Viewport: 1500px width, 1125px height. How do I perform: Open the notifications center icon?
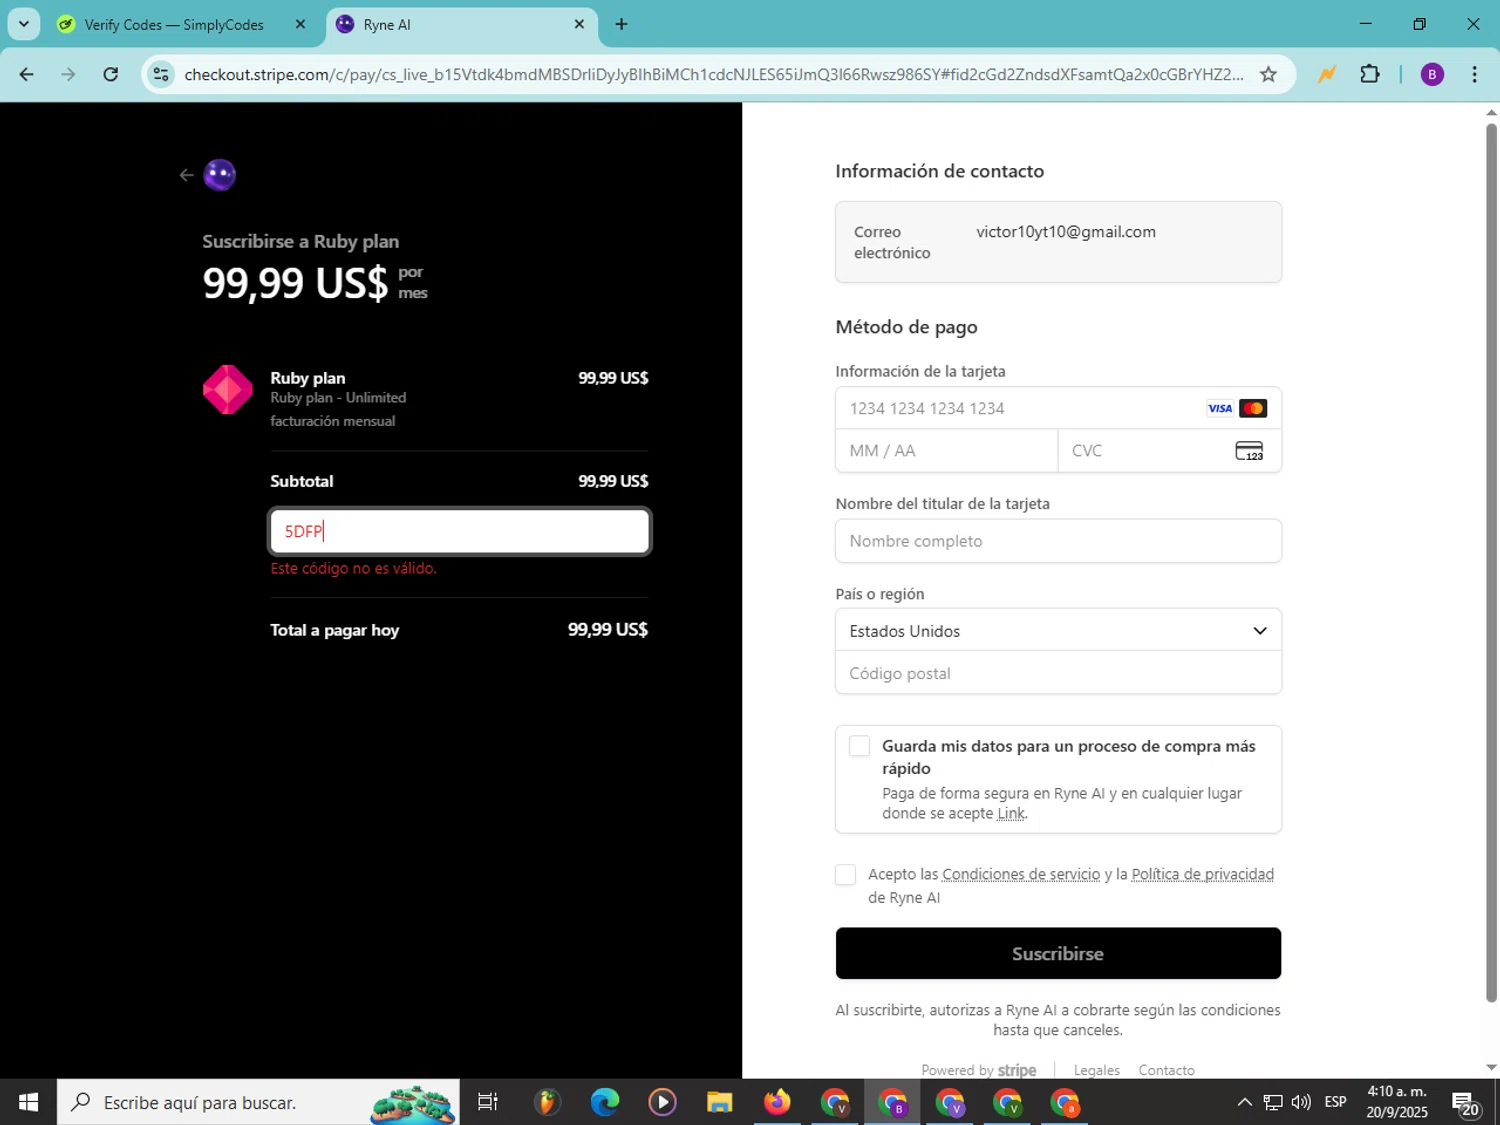coord(1466,1104)
